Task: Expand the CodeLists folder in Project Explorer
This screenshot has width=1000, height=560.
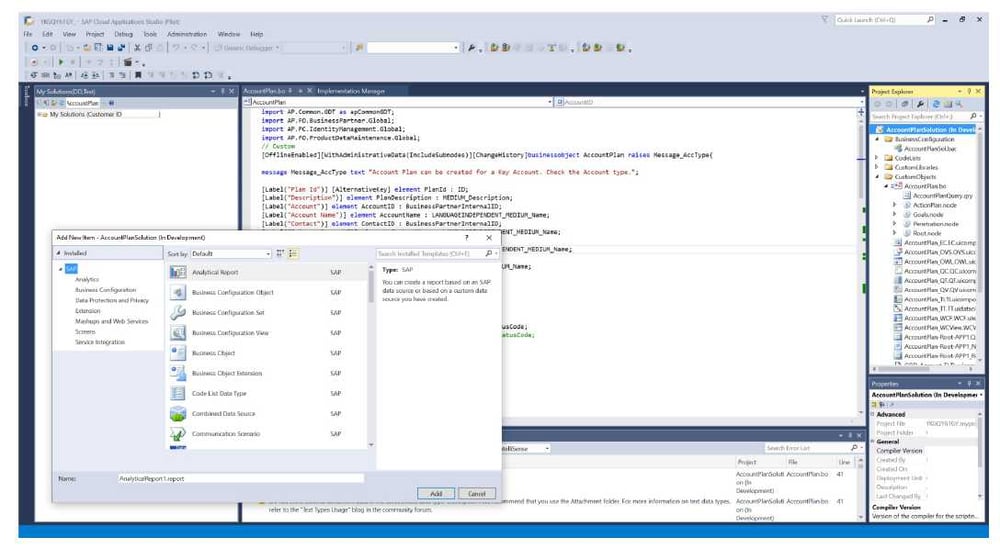Action: point(876,158)
